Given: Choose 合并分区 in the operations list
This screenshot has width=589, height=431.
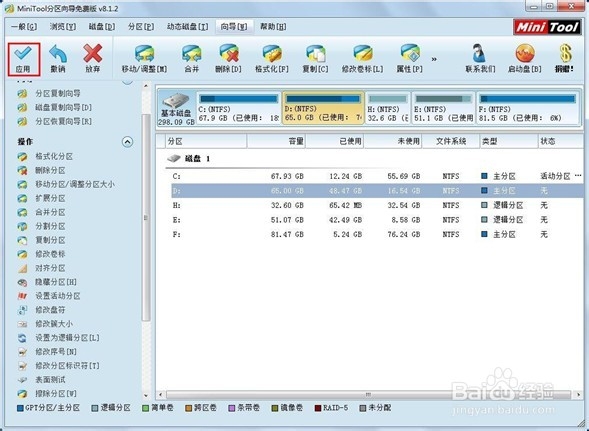Looking at the screenshot, I should click(x=50, y=212).
